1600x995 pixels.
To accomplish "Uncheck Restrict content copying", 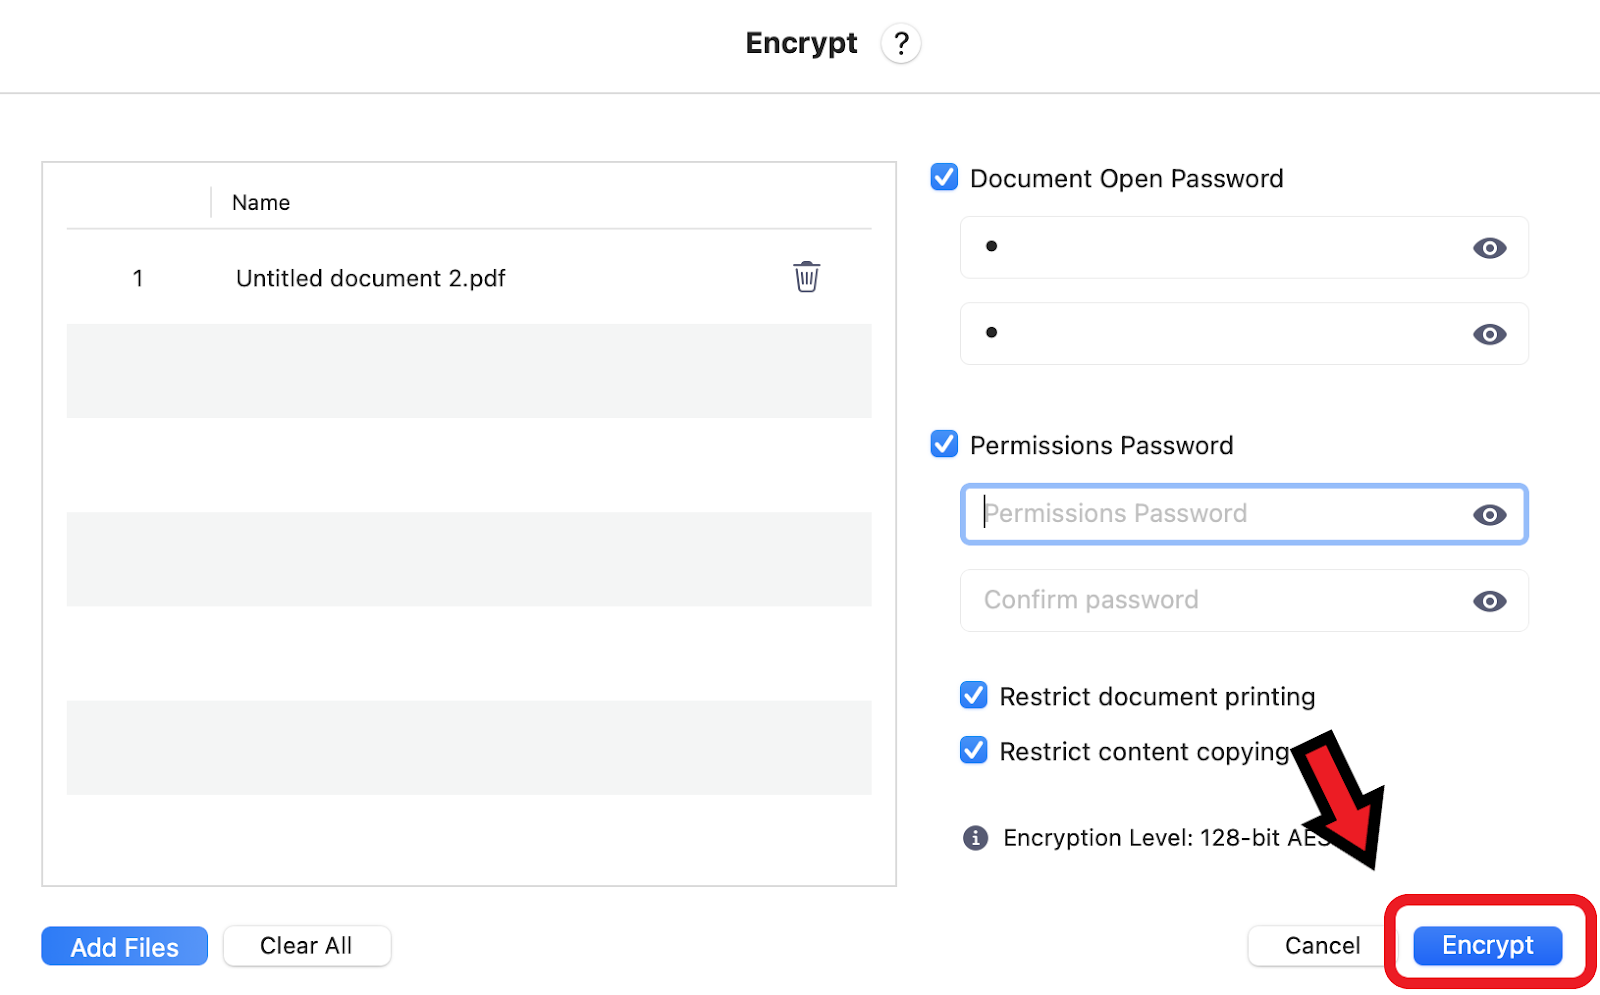I will tap(973, 751).
